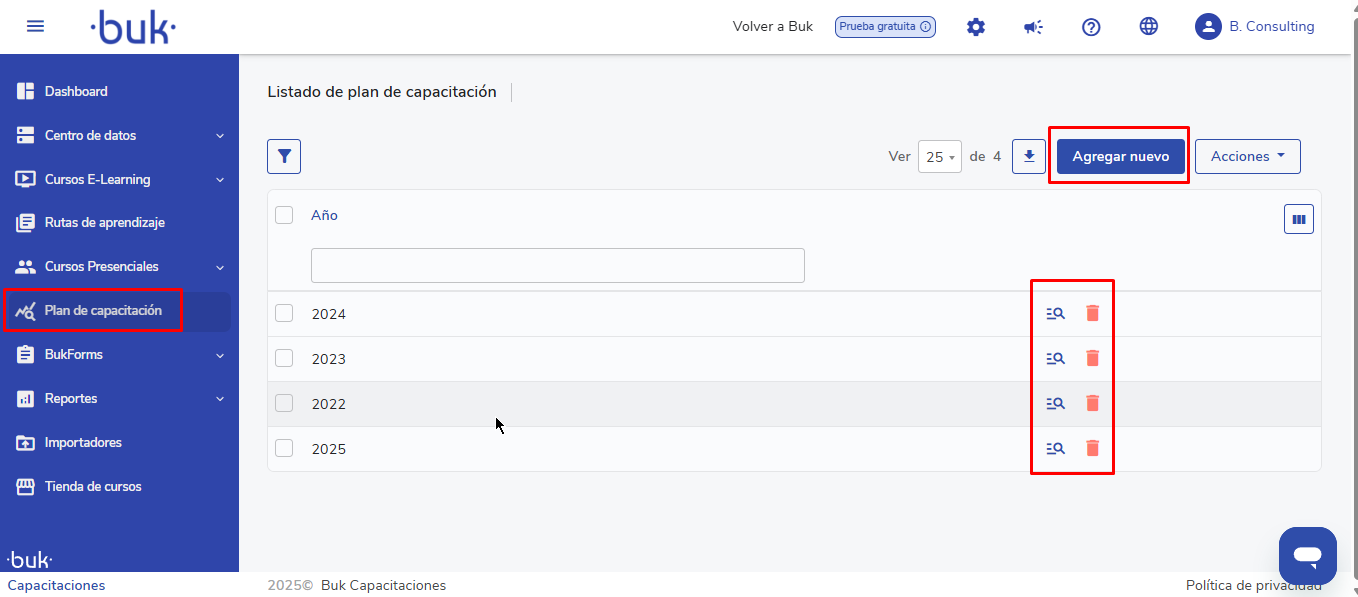Open the chat support widget
This screenshot has width=1358, height=597.
1307,555
